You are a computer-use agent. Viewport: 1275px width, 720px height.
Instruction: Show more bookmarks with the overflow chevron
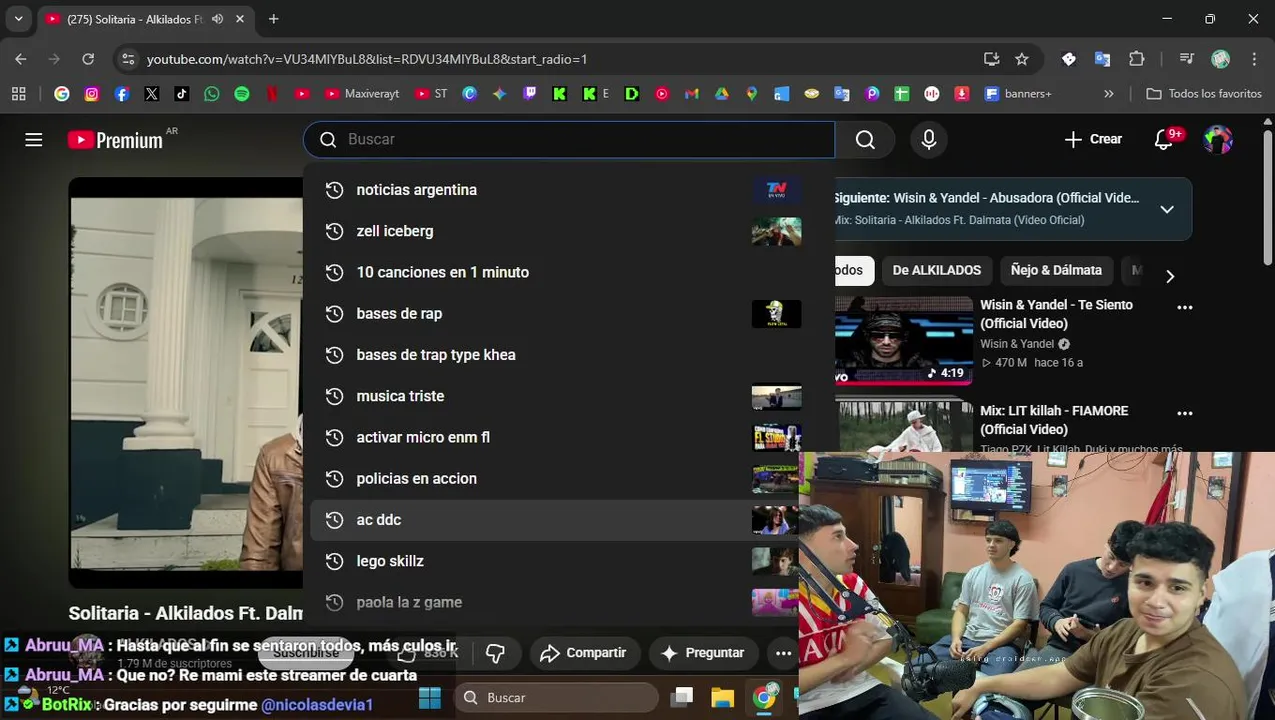[x=1108, y=94]
